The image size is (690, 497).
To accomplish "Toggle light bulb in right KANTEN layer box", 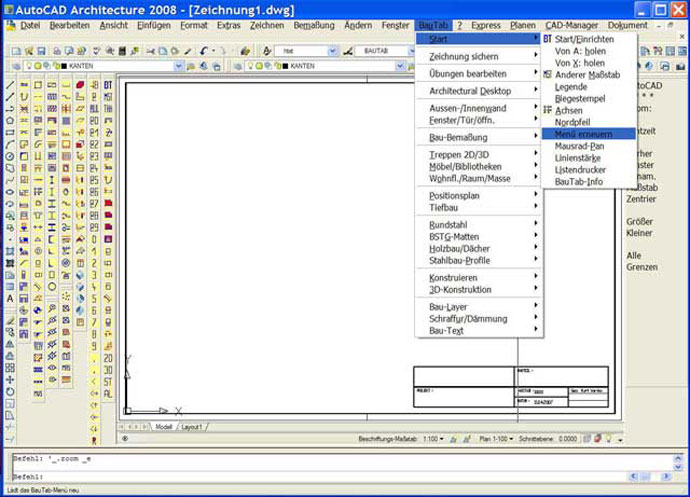I will [x=252, y=66].
